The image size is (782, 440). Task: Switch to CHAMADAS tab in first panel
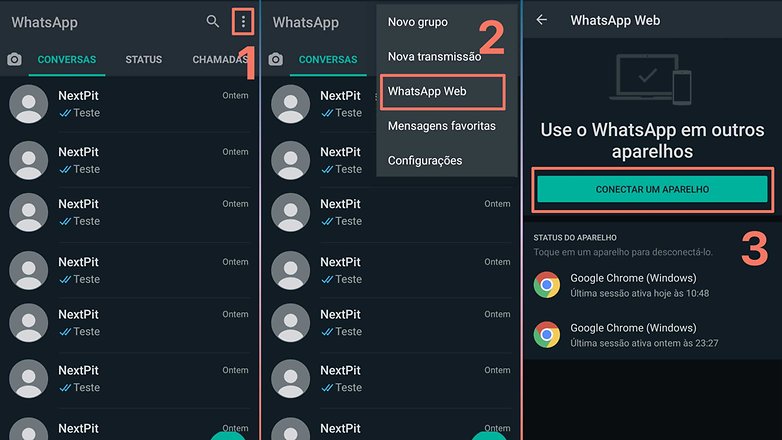(220, 59)
